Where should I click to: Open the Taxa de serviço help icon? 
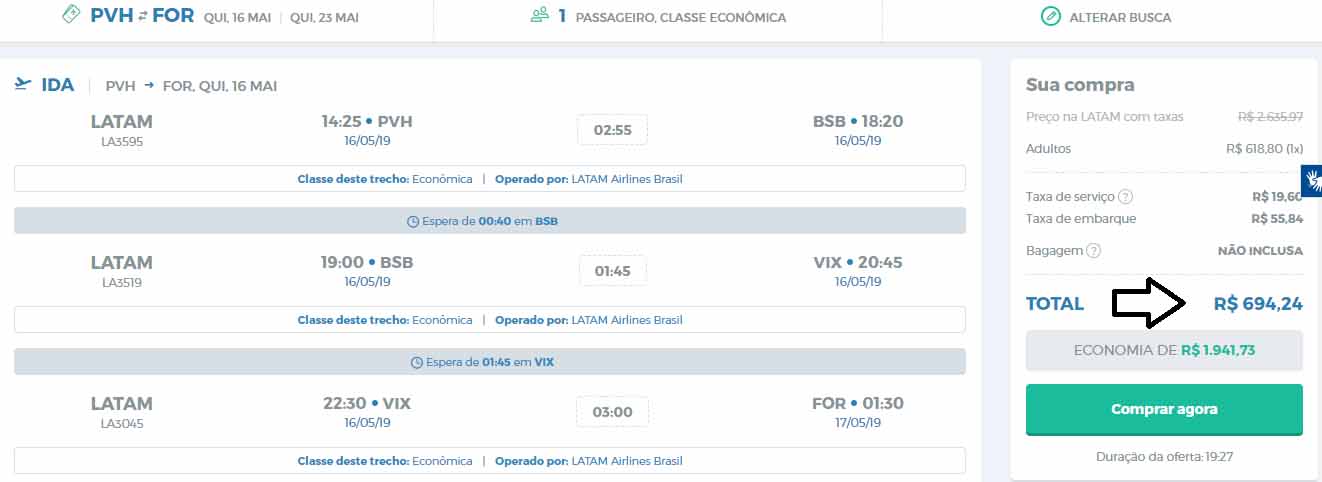pos(1125,197)
